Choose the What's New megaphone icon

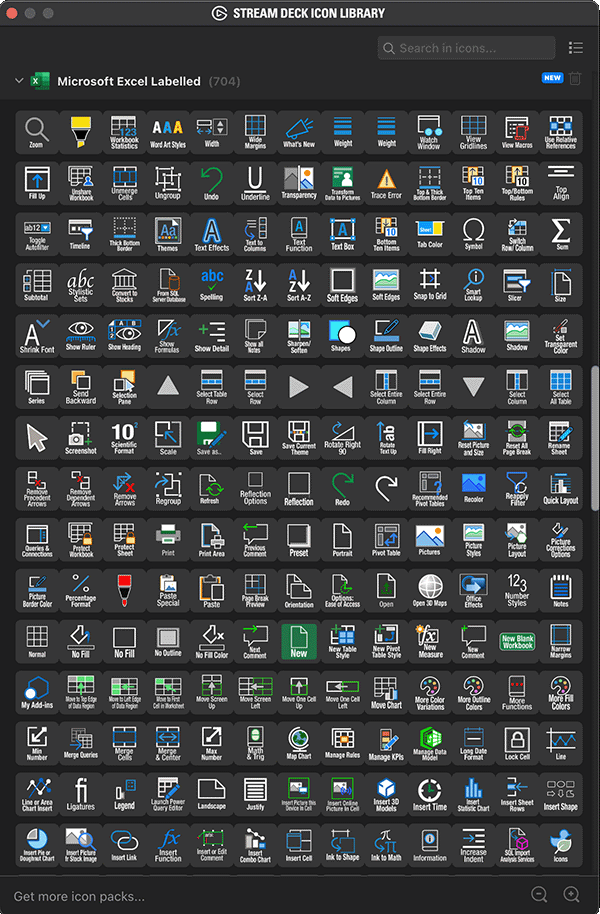(x=299, y=132)
